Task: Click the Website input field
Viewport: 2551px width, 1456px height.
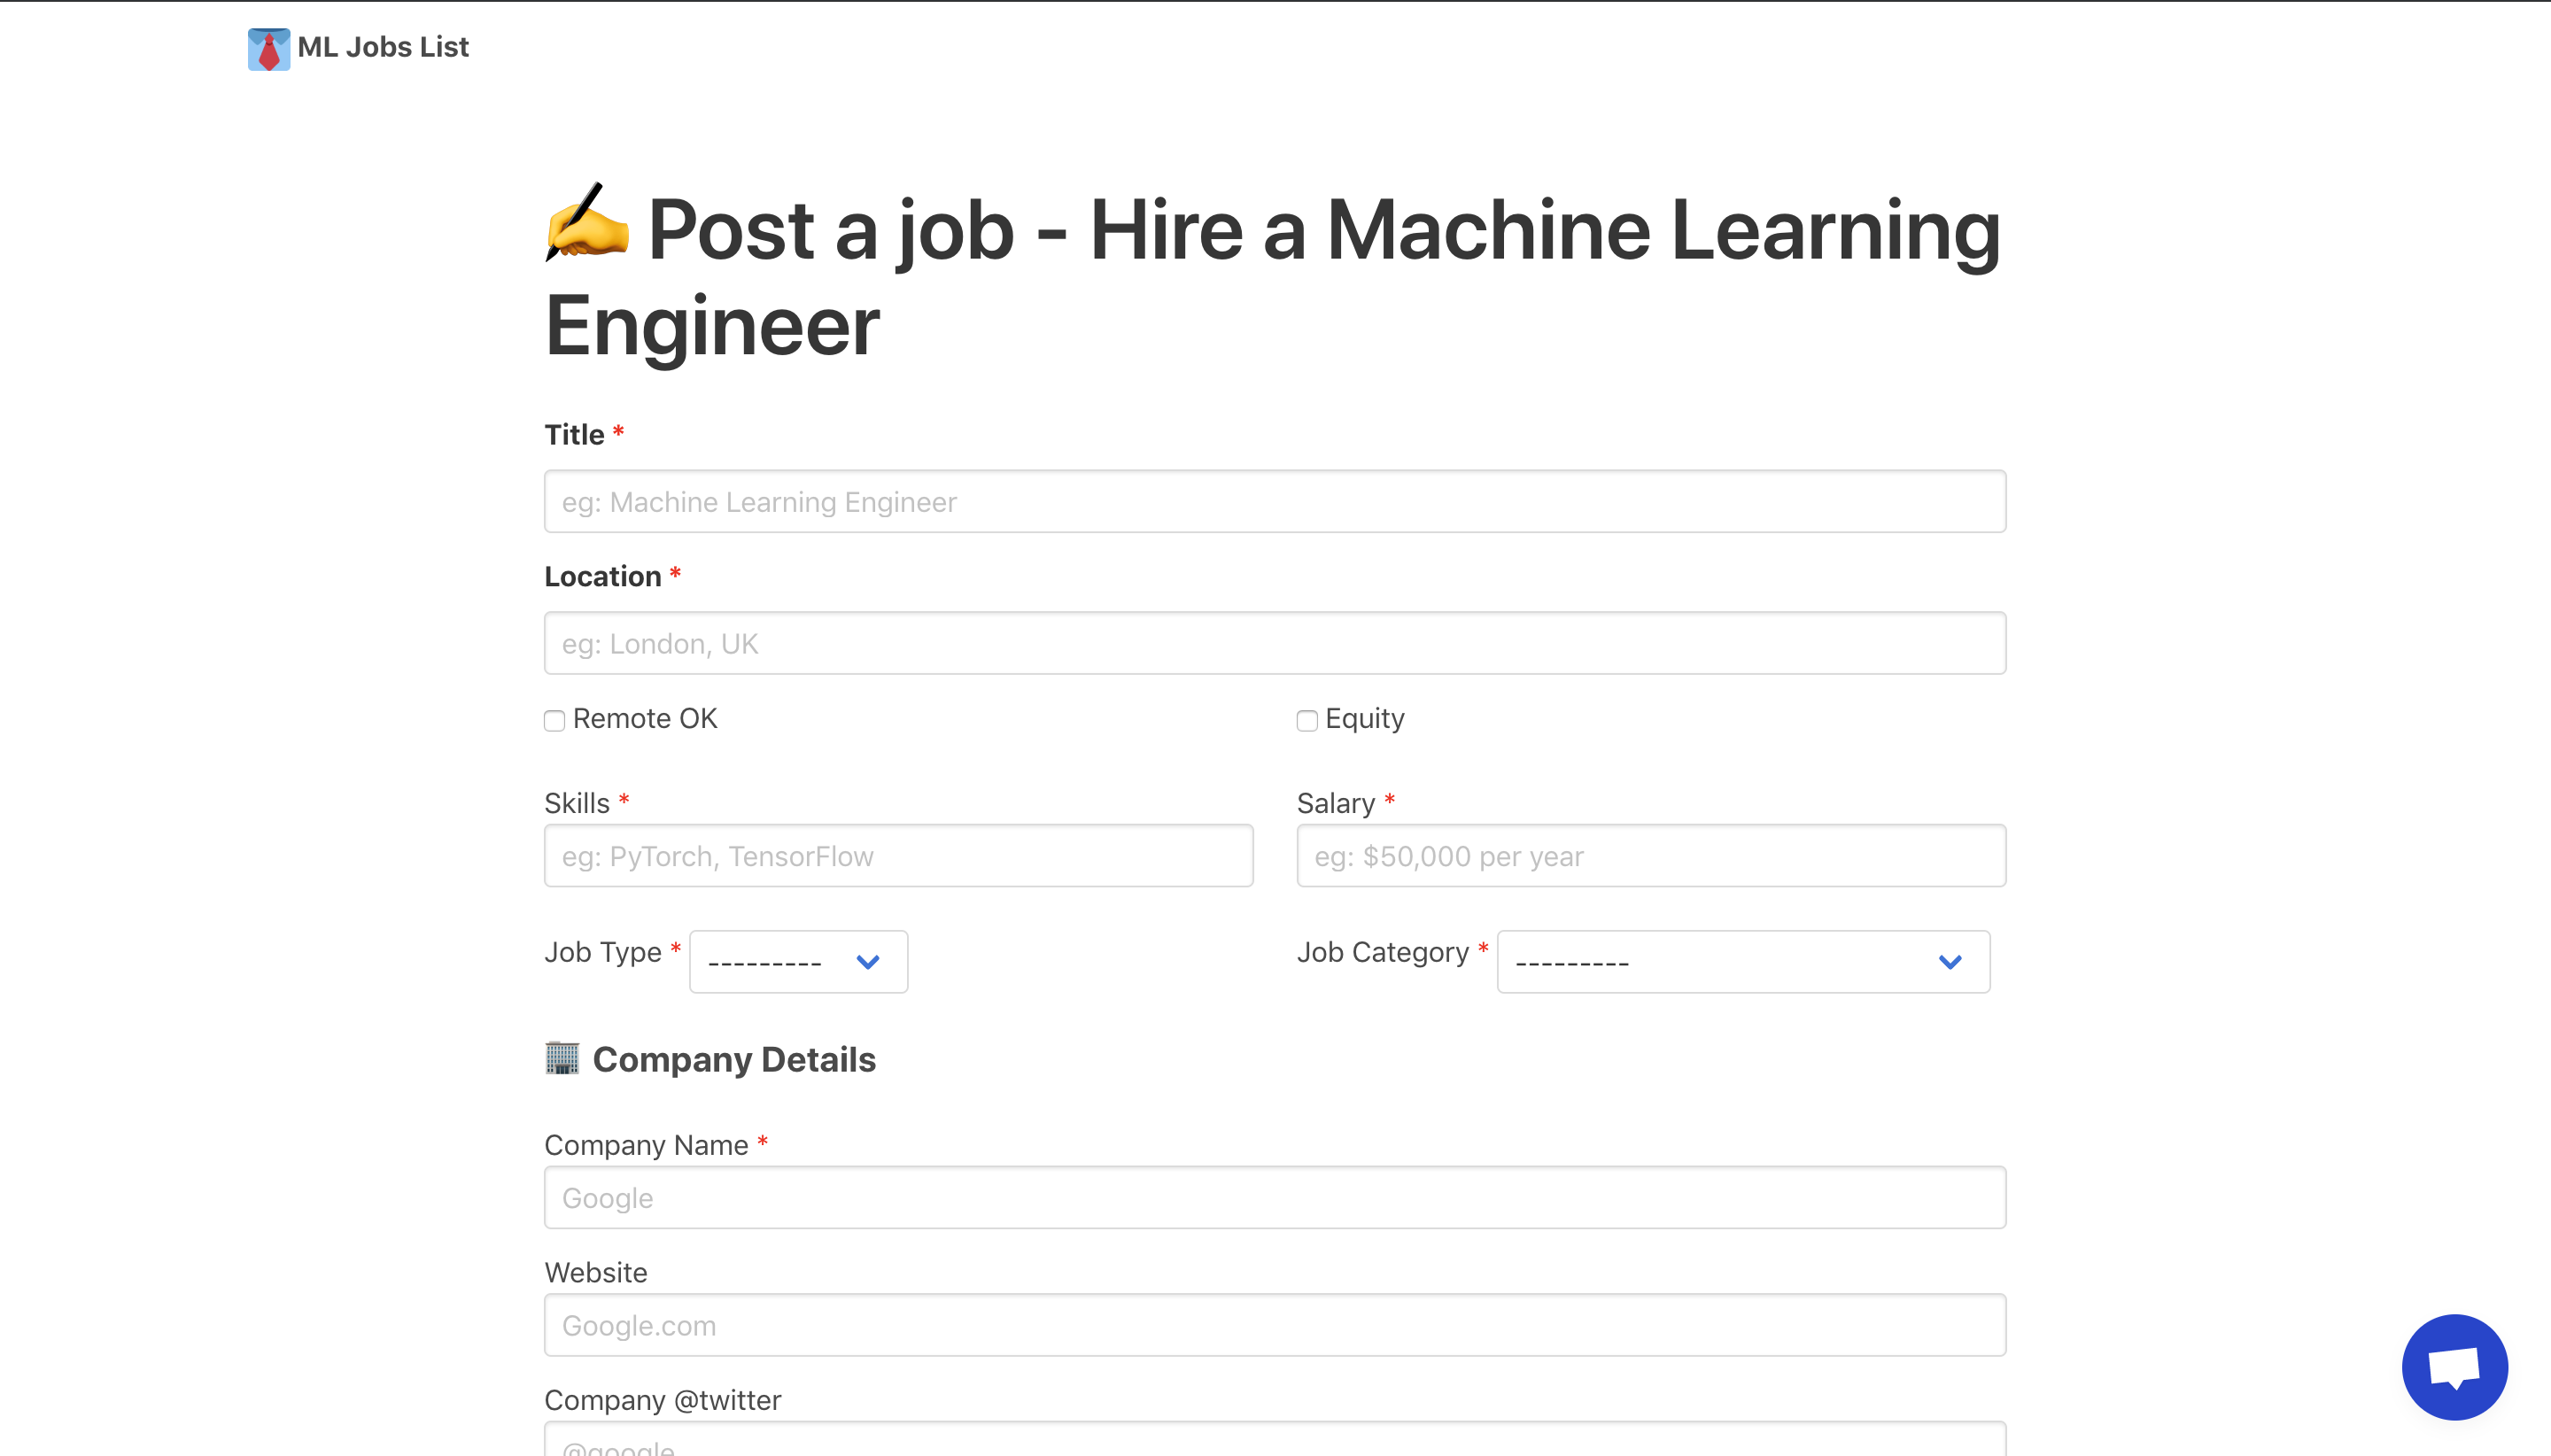Action: point(1273,1325)
